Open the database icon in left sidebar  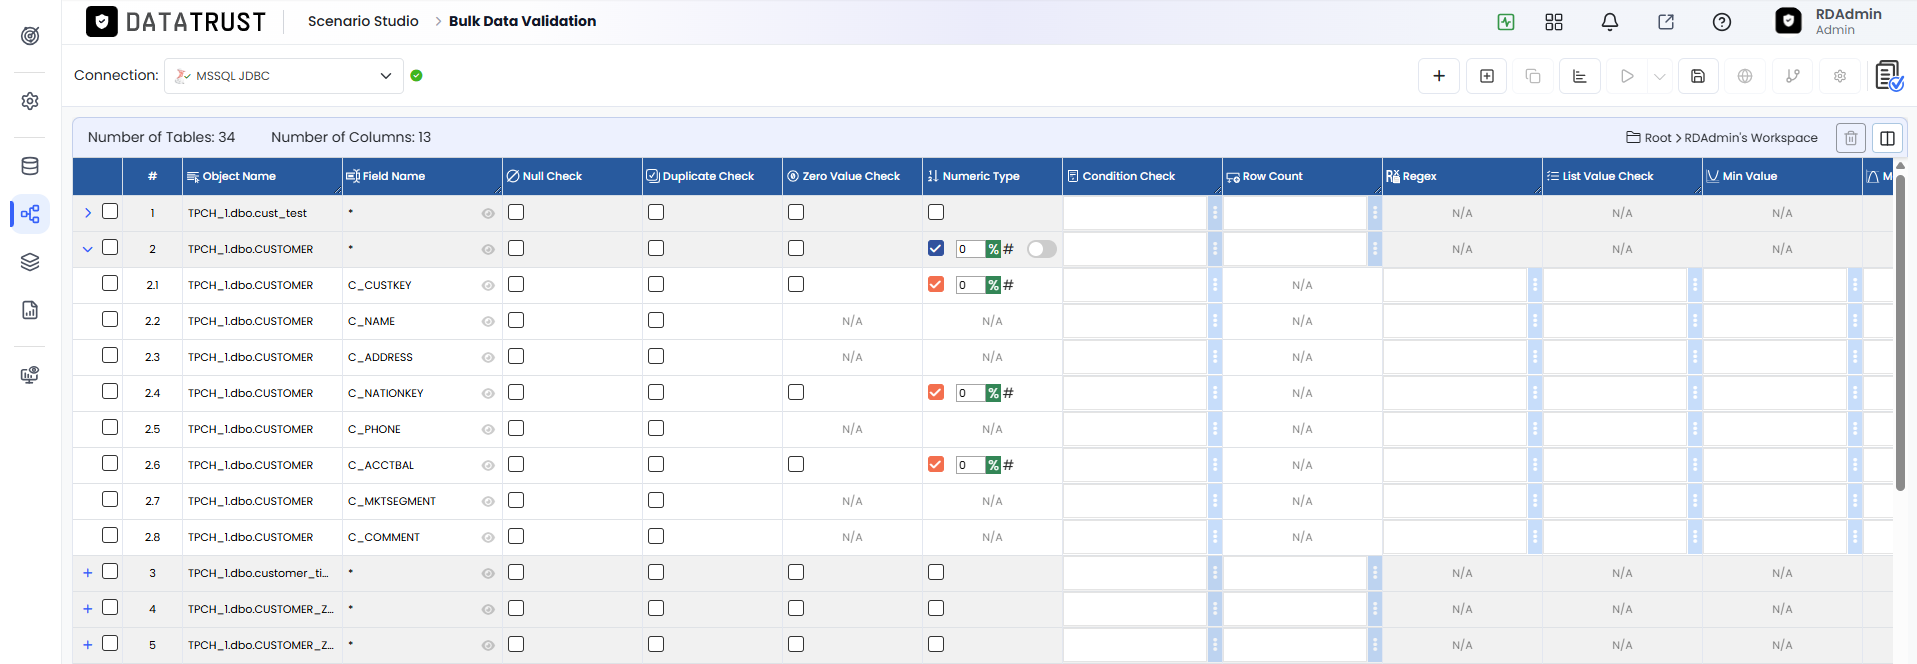30,166
